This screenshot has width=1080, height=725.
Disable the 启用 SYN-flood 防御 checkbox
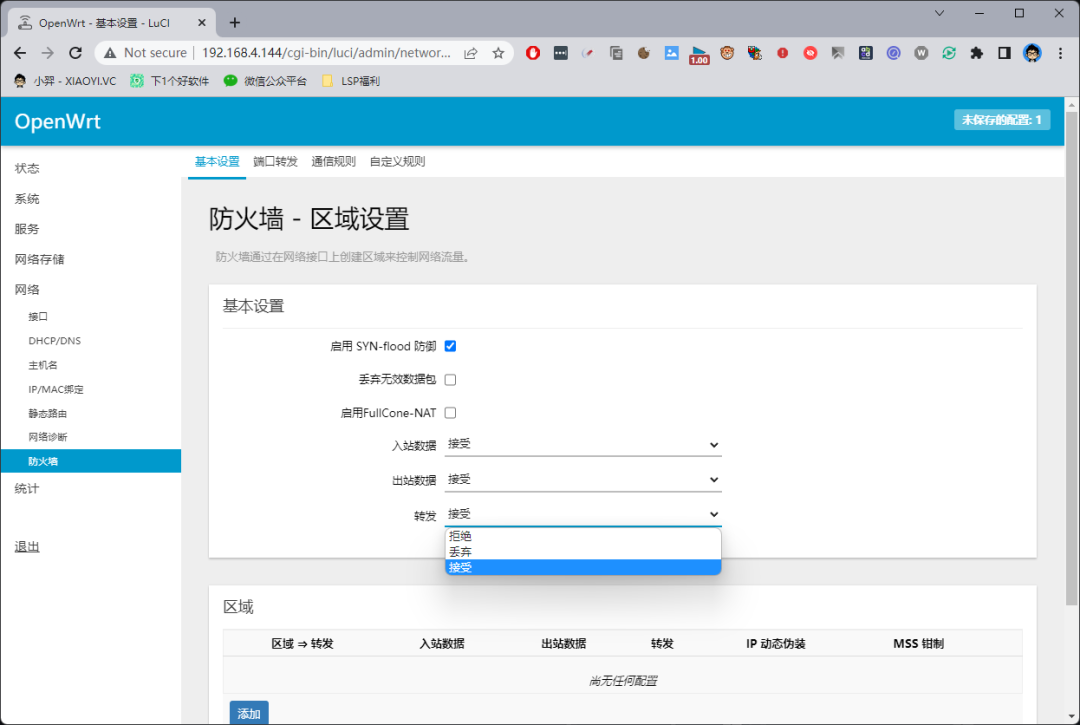tap(450, 346)
